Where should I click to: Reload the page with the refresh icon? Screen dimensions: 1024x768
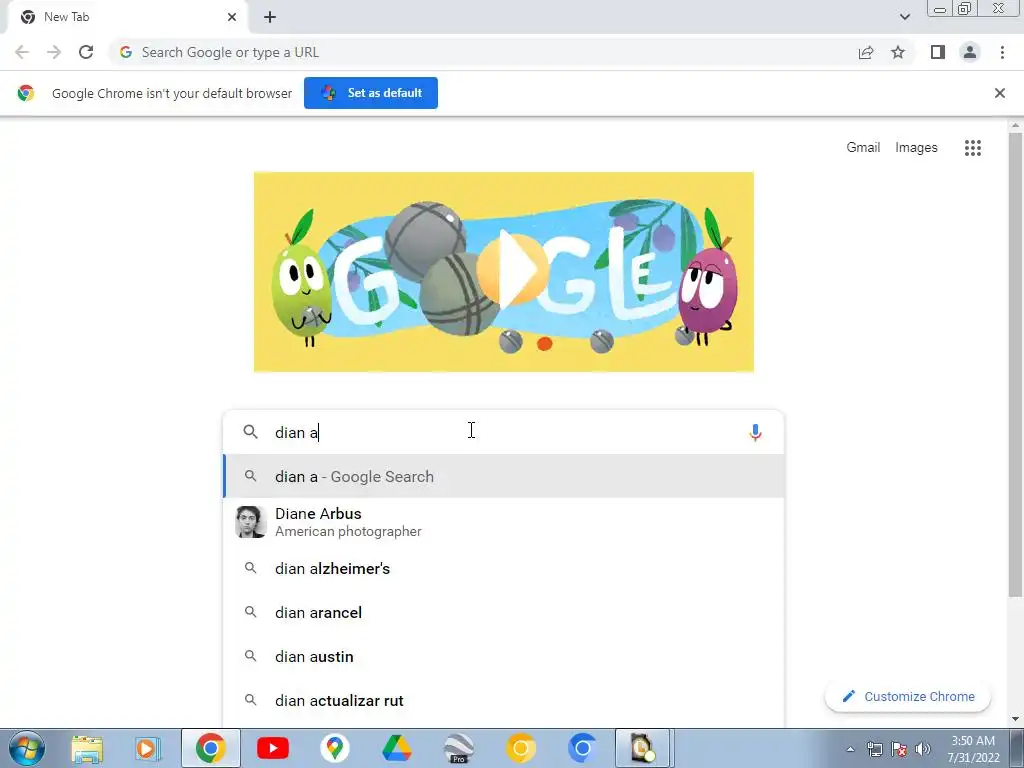(x=86, y=52)
